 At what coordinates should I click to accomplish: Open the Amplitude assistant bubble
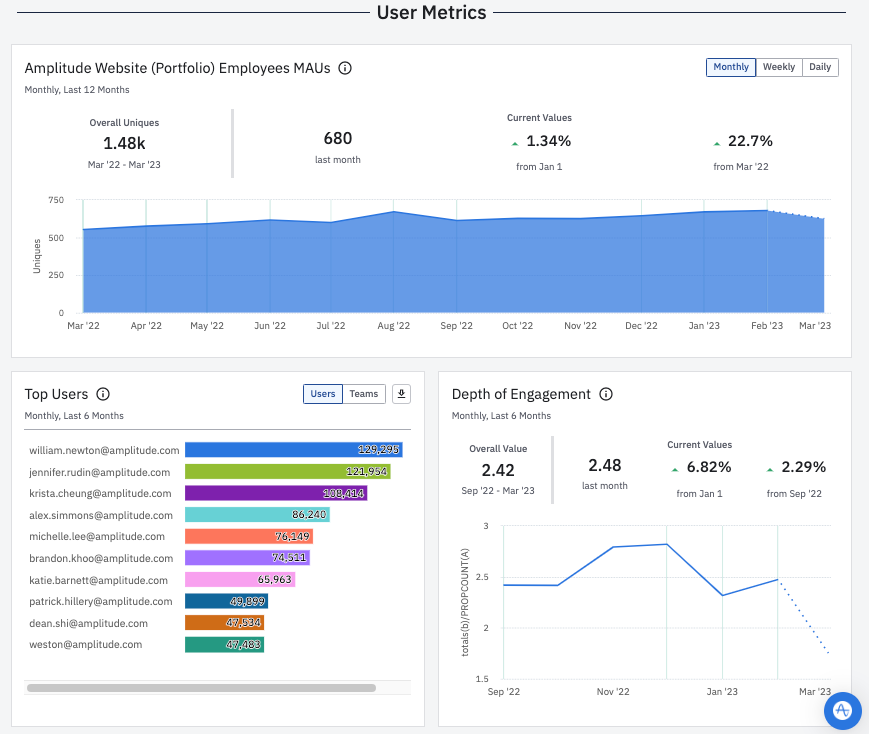(x=842, y=711)
